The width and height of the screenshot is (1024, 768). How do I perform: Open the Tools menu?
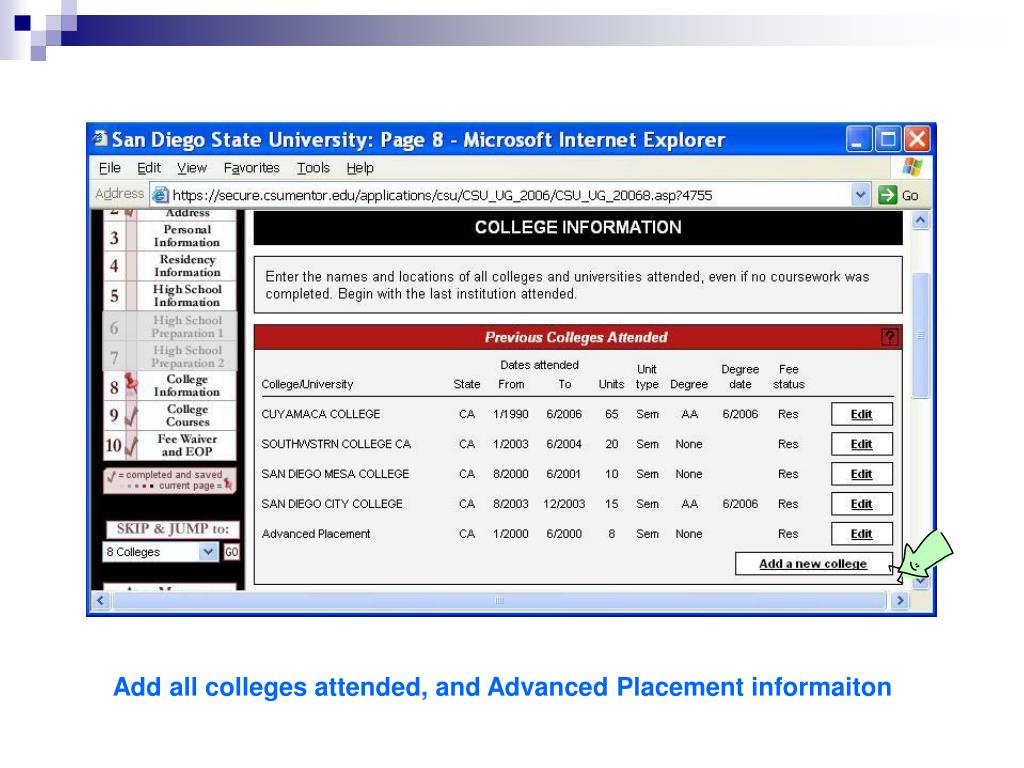pyautogui.click(x=313, y=168)
